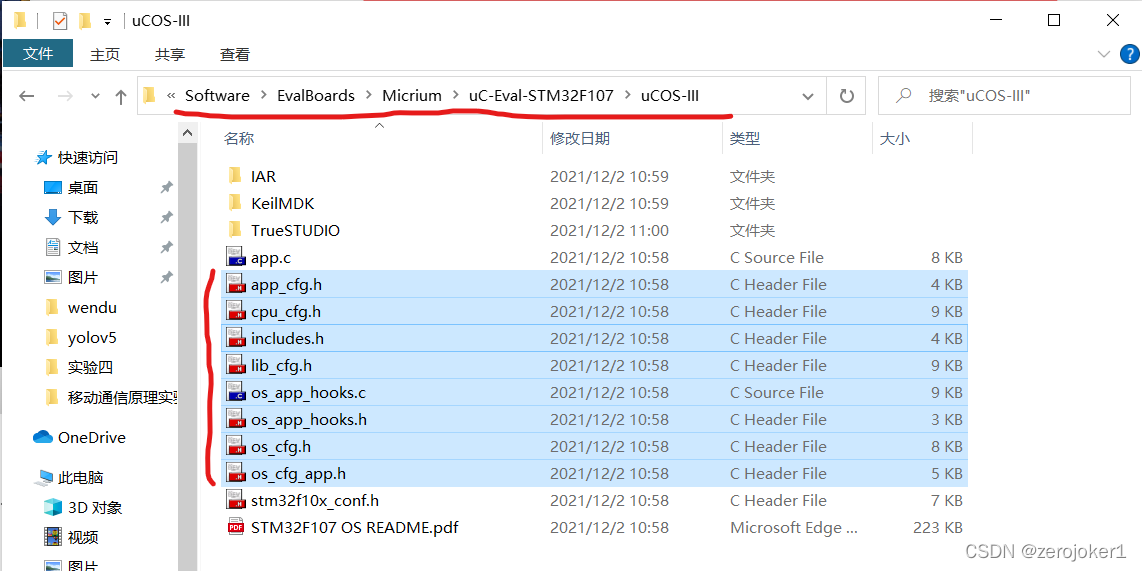Open the yolov5 folder in the sidebar
Screen dimensions: 1142x571
click(80, 337)
